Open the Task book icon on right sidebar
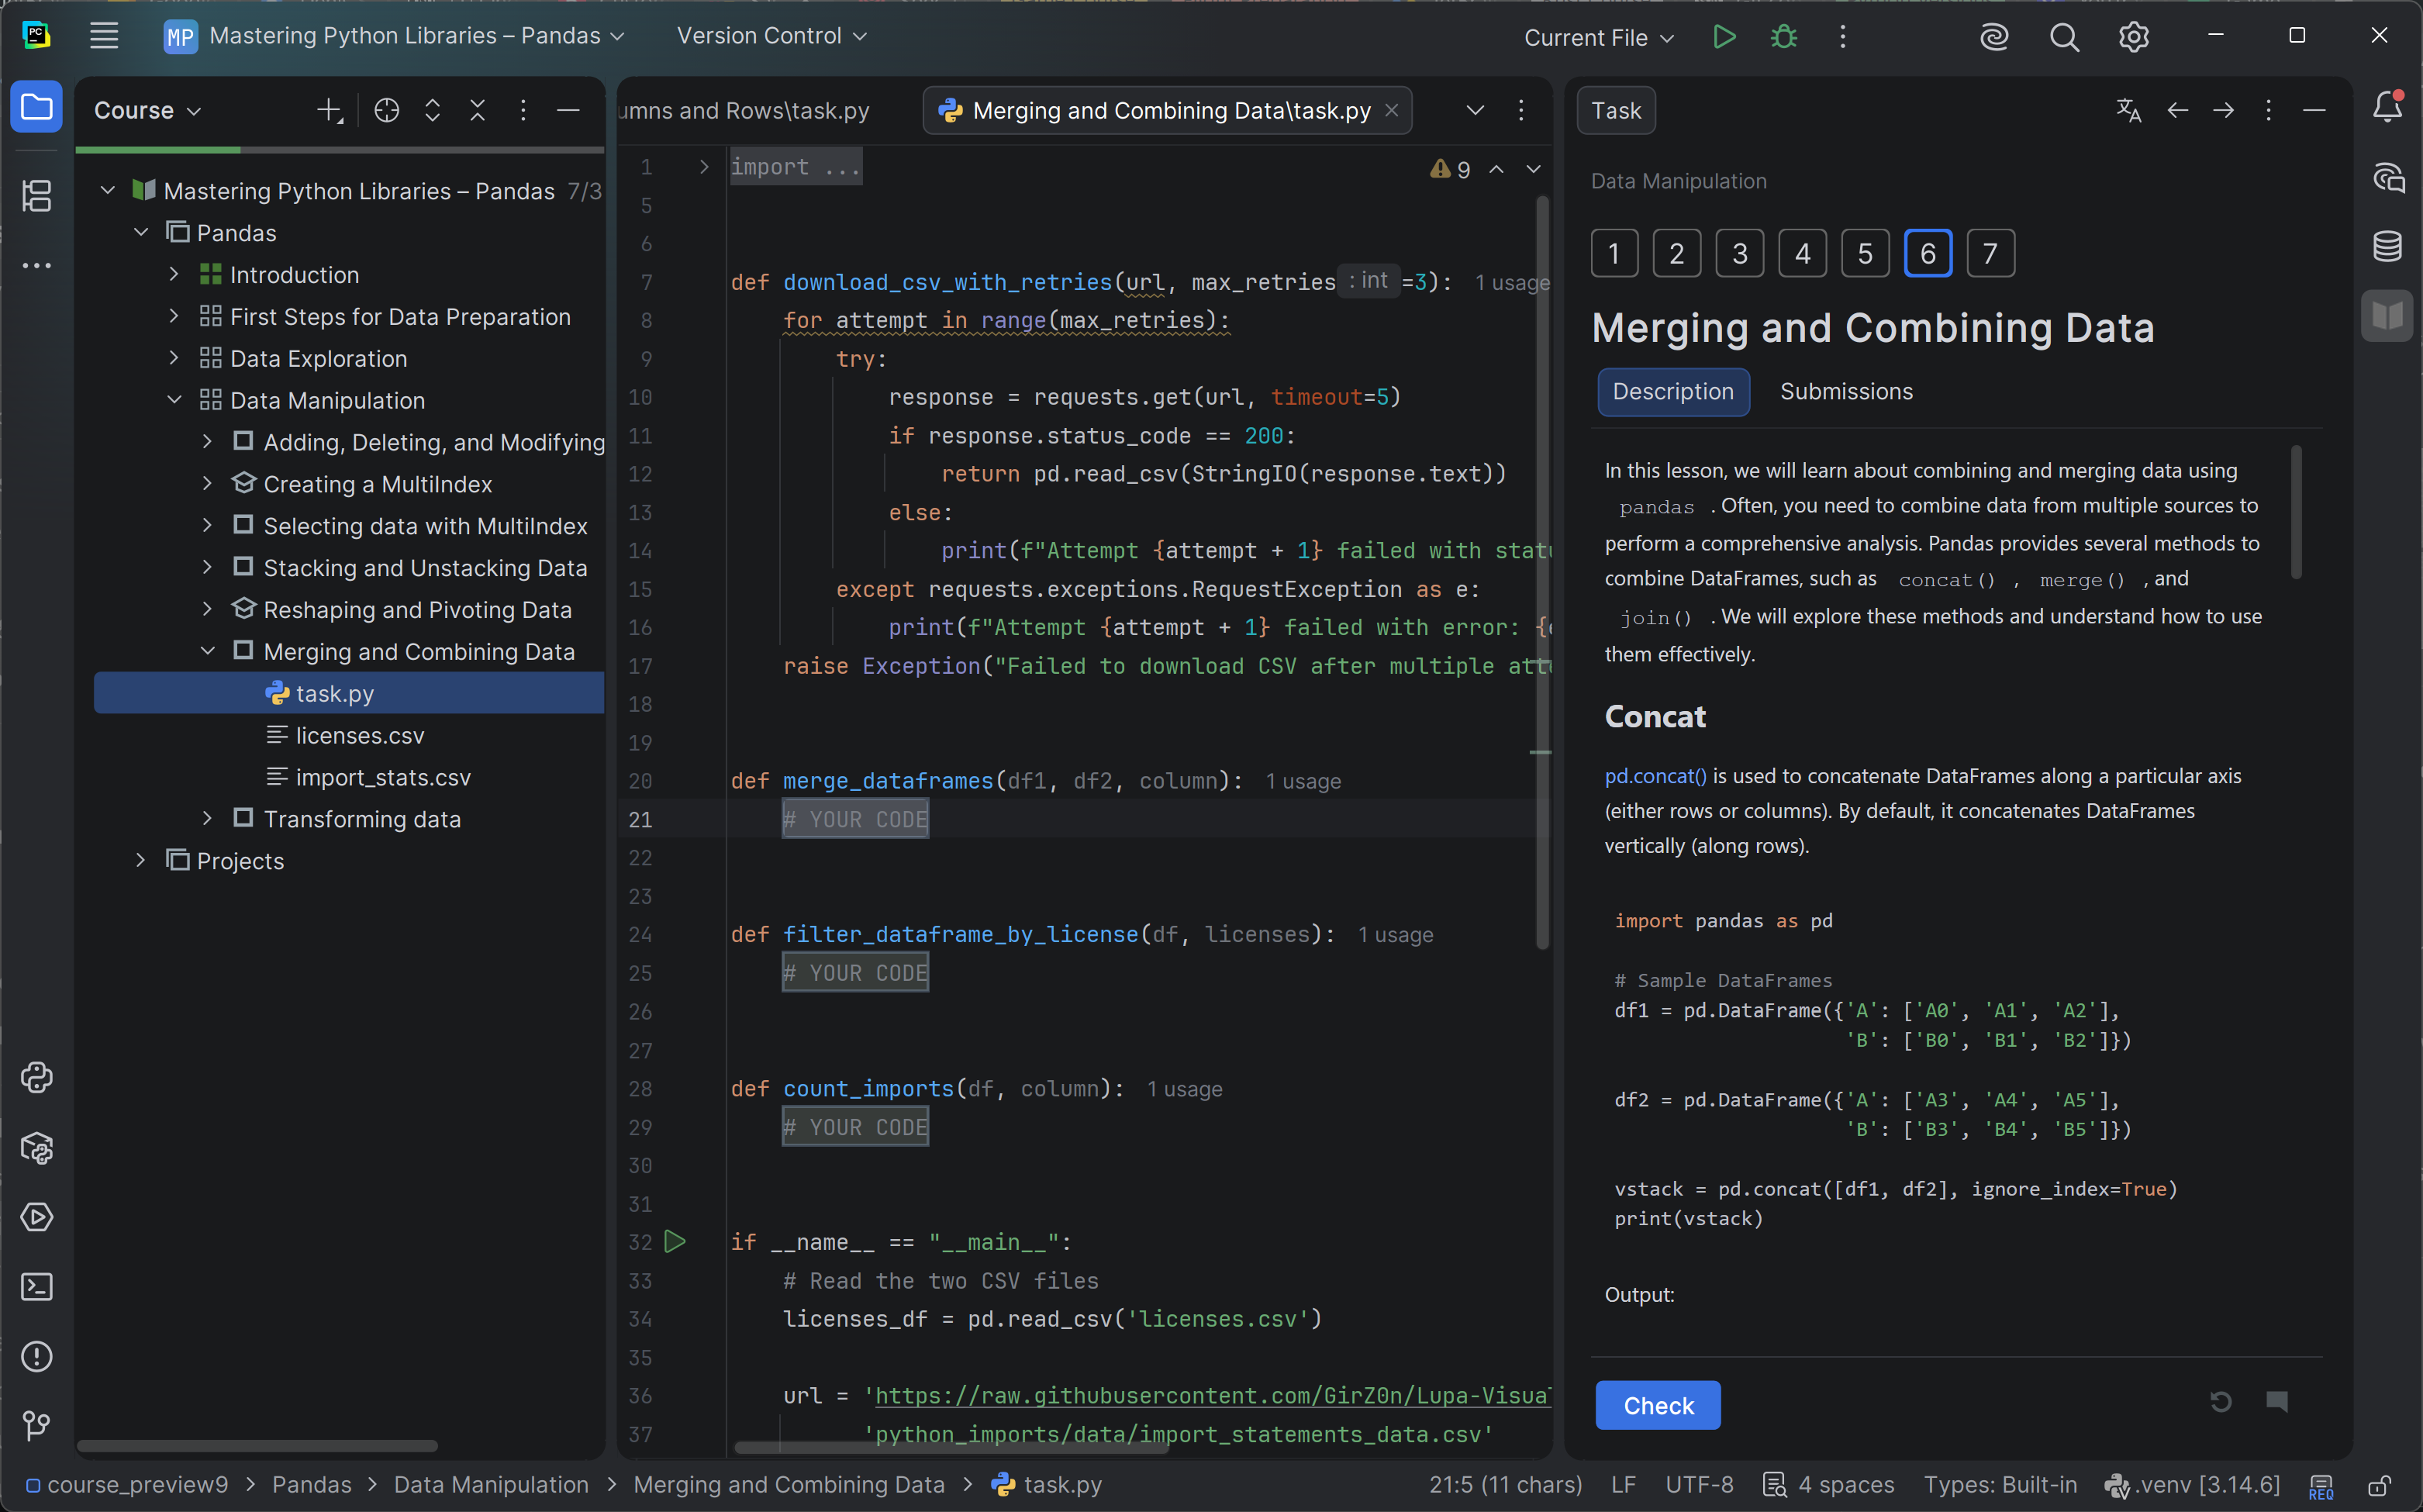Viewport: 2423px width, 1512px height. coord(2388,316)
